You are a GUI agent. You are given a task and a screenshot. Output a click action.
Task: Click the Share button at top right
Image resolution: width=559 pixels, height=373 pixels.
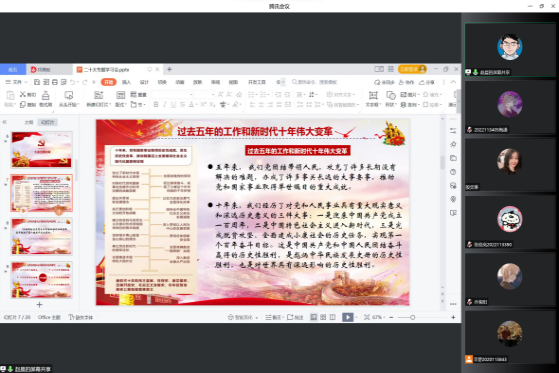[427, 82]
